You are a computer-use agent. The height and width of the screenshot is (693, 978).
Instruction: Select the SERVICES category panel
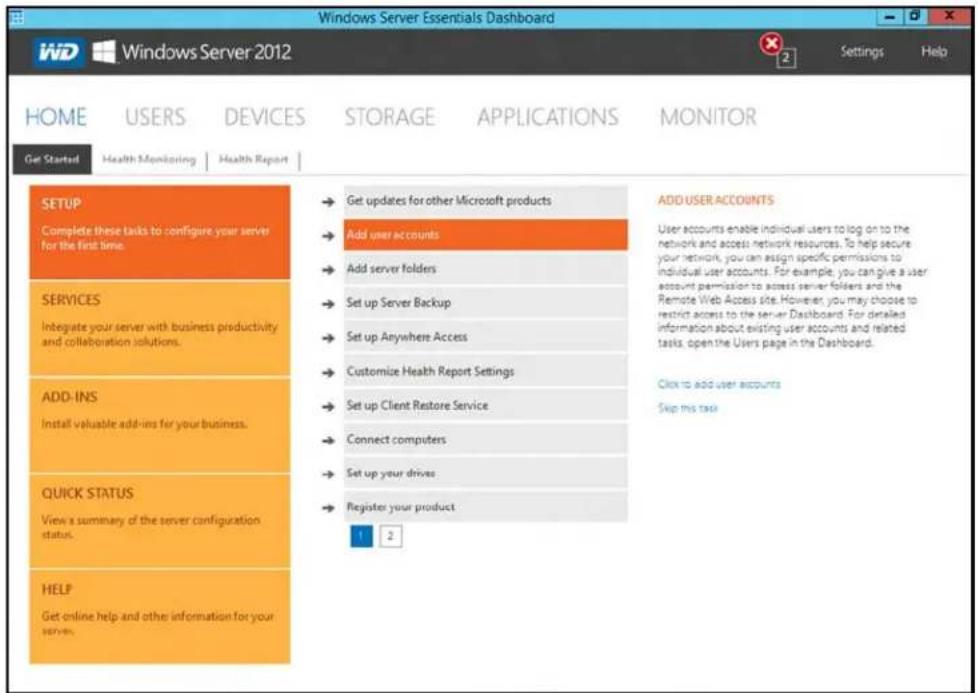[160, 328]
